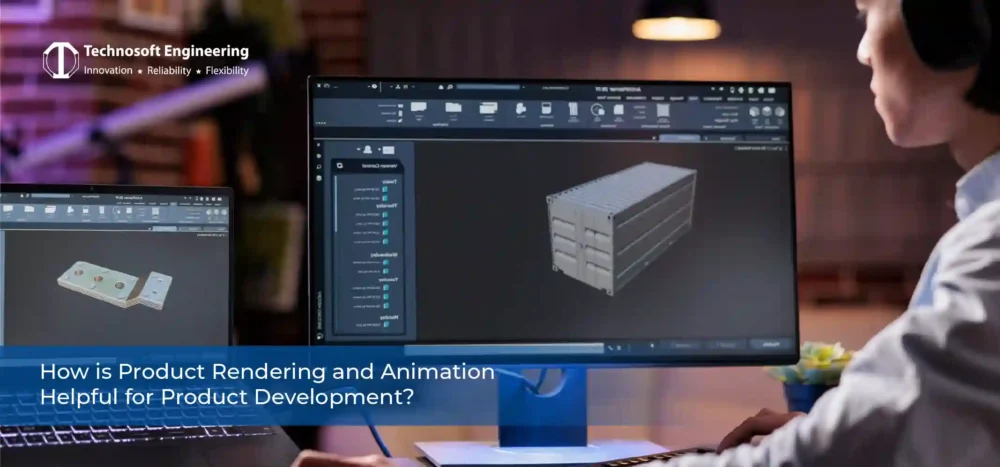The image size is (1000, 467).
Task: Click the horizontal scrollbar thumb at monitor bottom
Action: coord(504,348)
